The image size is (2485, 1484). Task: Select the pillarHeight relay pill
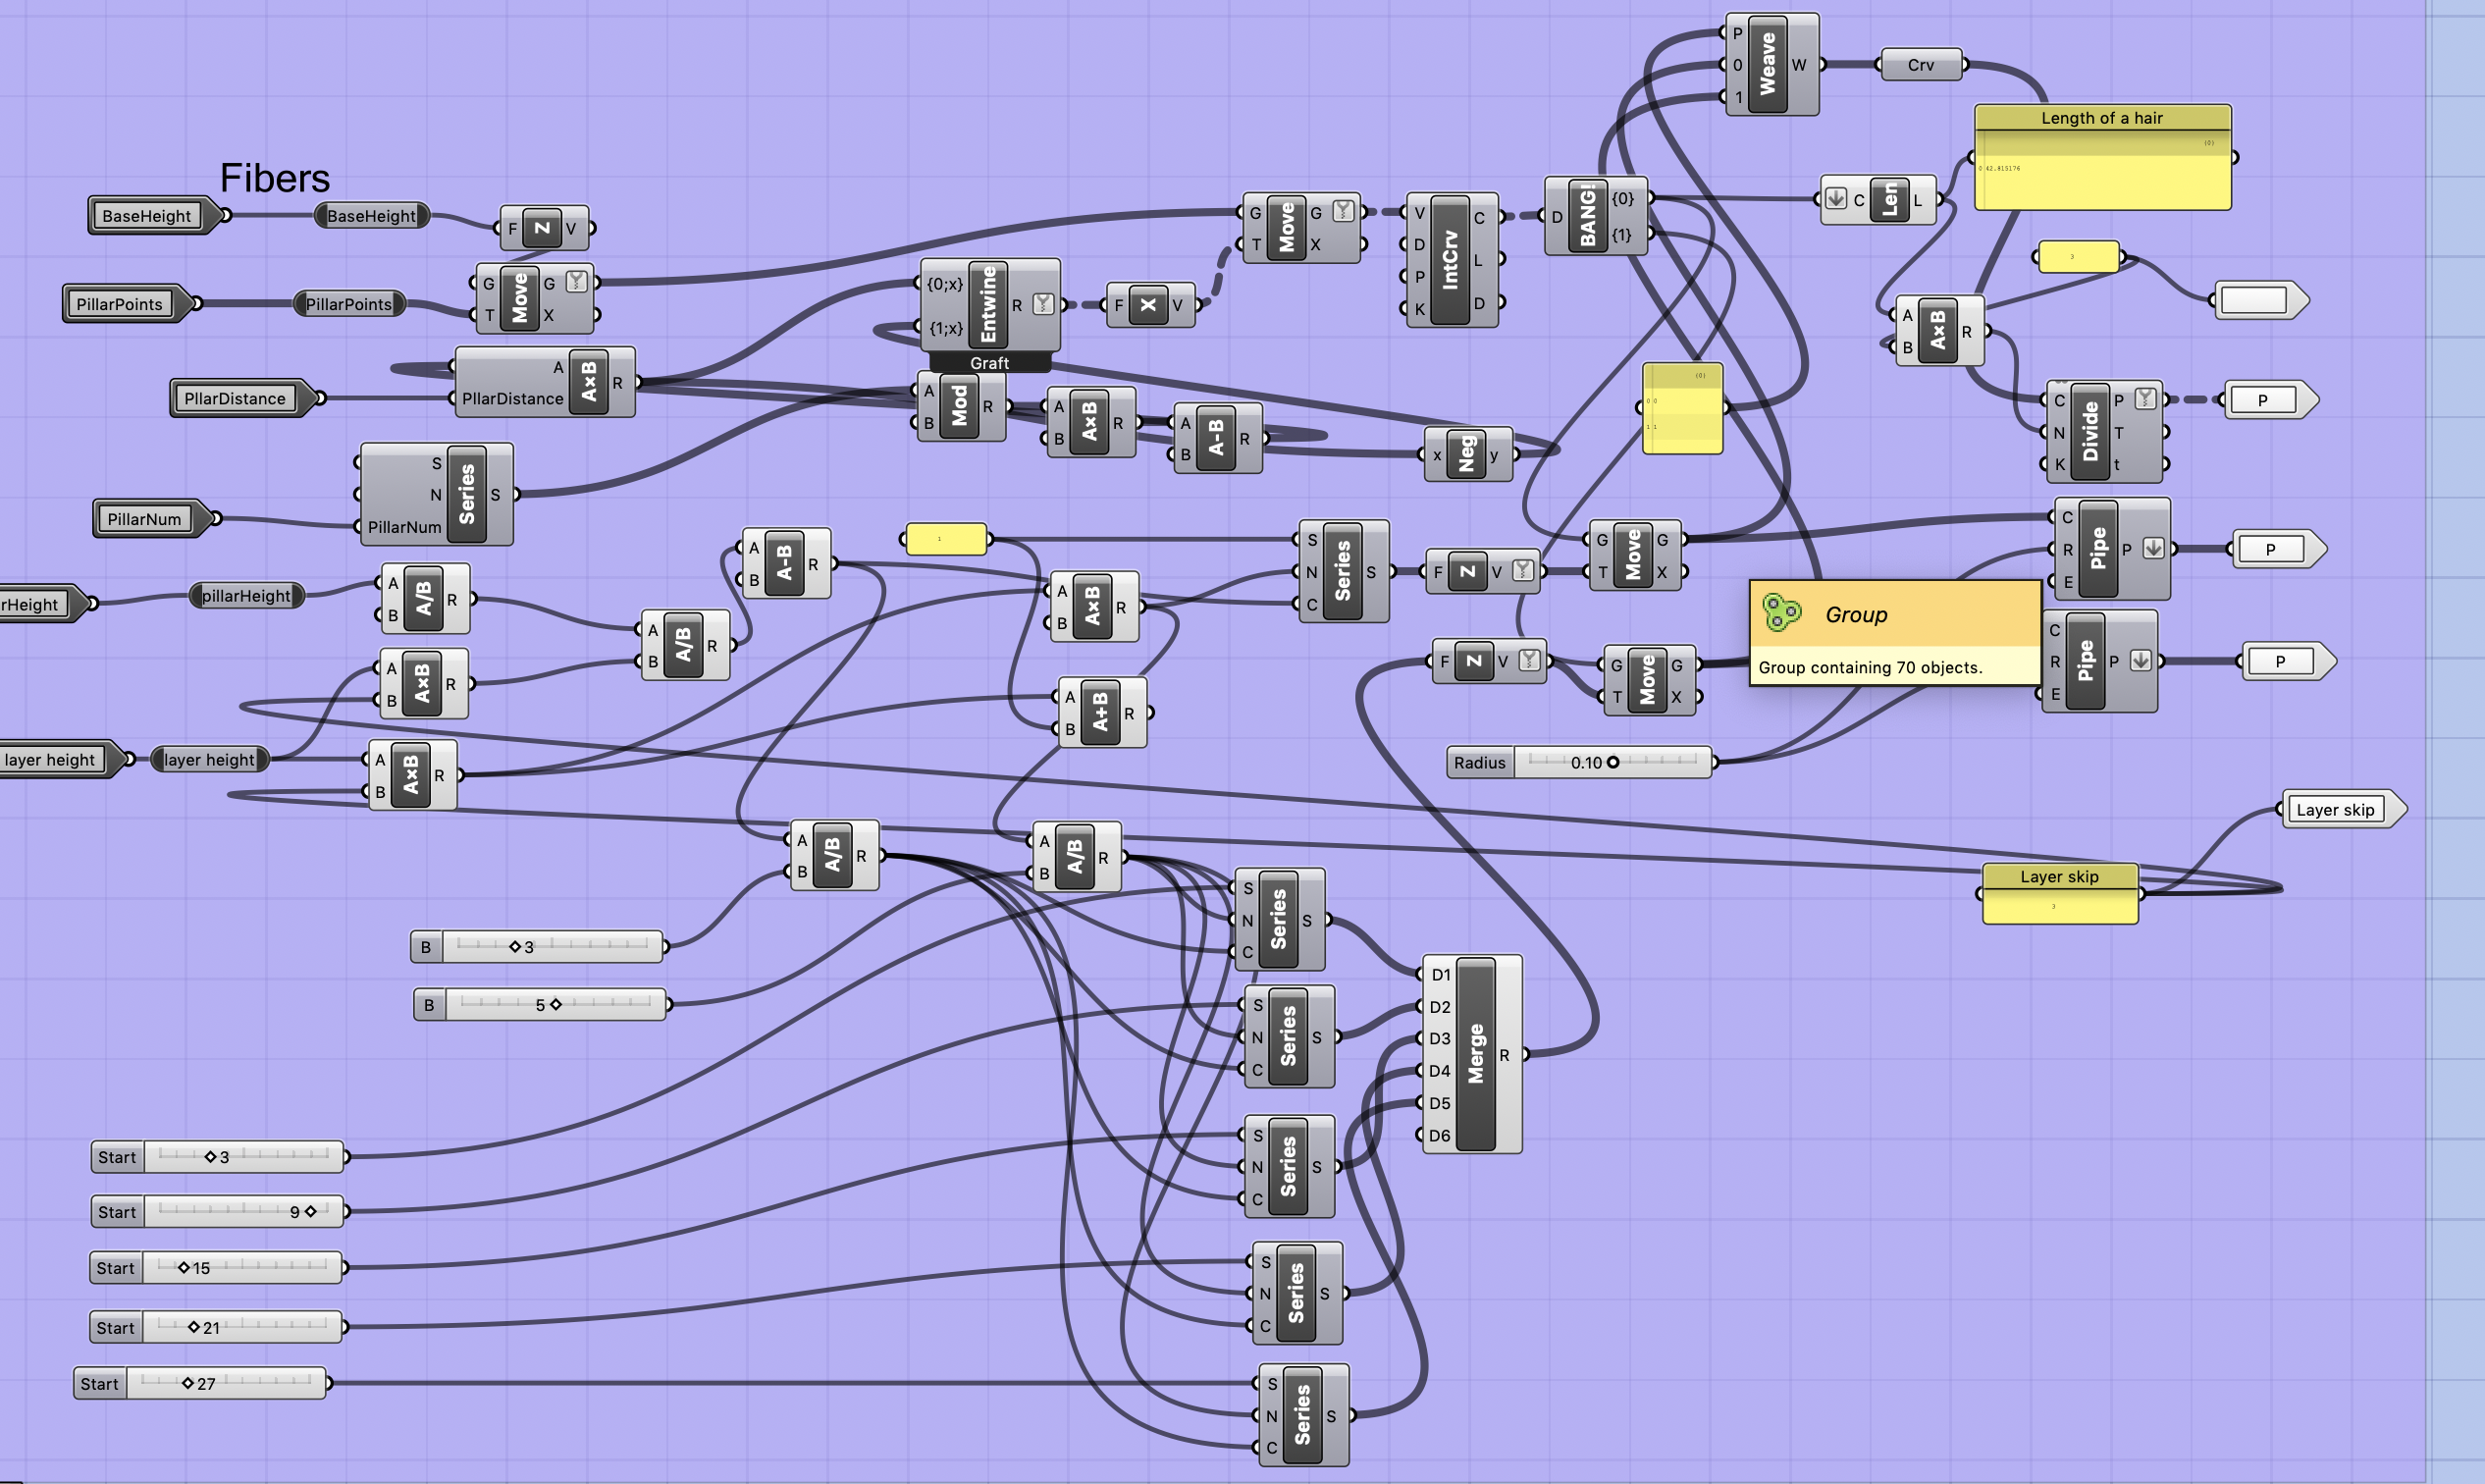[x=246, y=596]
